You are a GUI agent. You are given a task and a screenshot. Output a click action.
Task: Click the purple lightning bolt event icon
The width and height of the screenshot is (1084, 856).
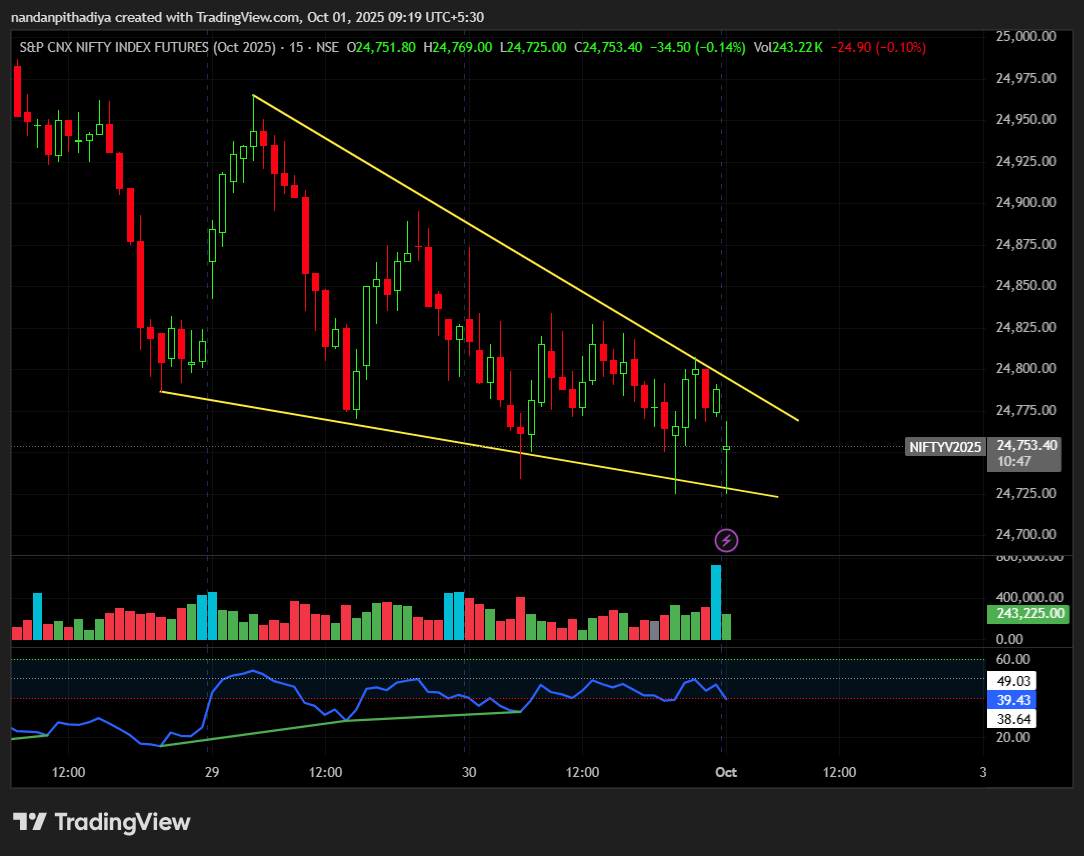point(726,540)
